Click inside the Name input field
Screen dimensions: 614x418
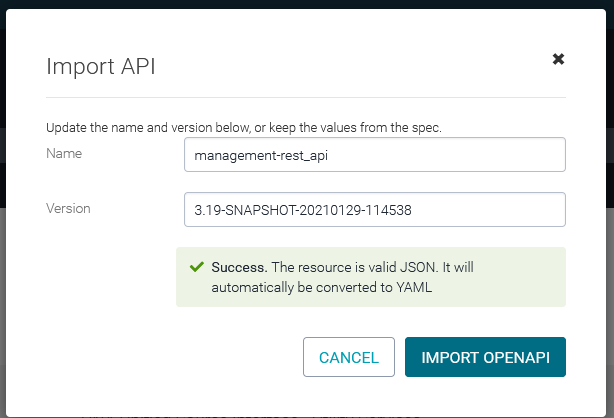tap(375, 155)
